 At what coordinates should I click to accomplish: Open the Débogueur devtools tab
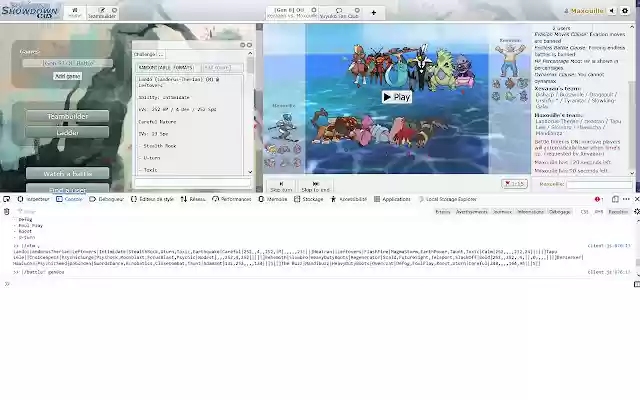(106, 199)
